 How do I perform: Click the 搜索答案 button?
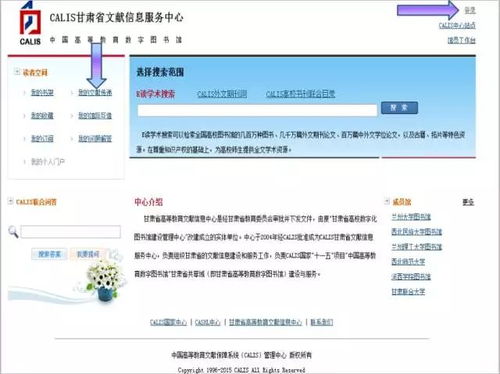point(49,254)
